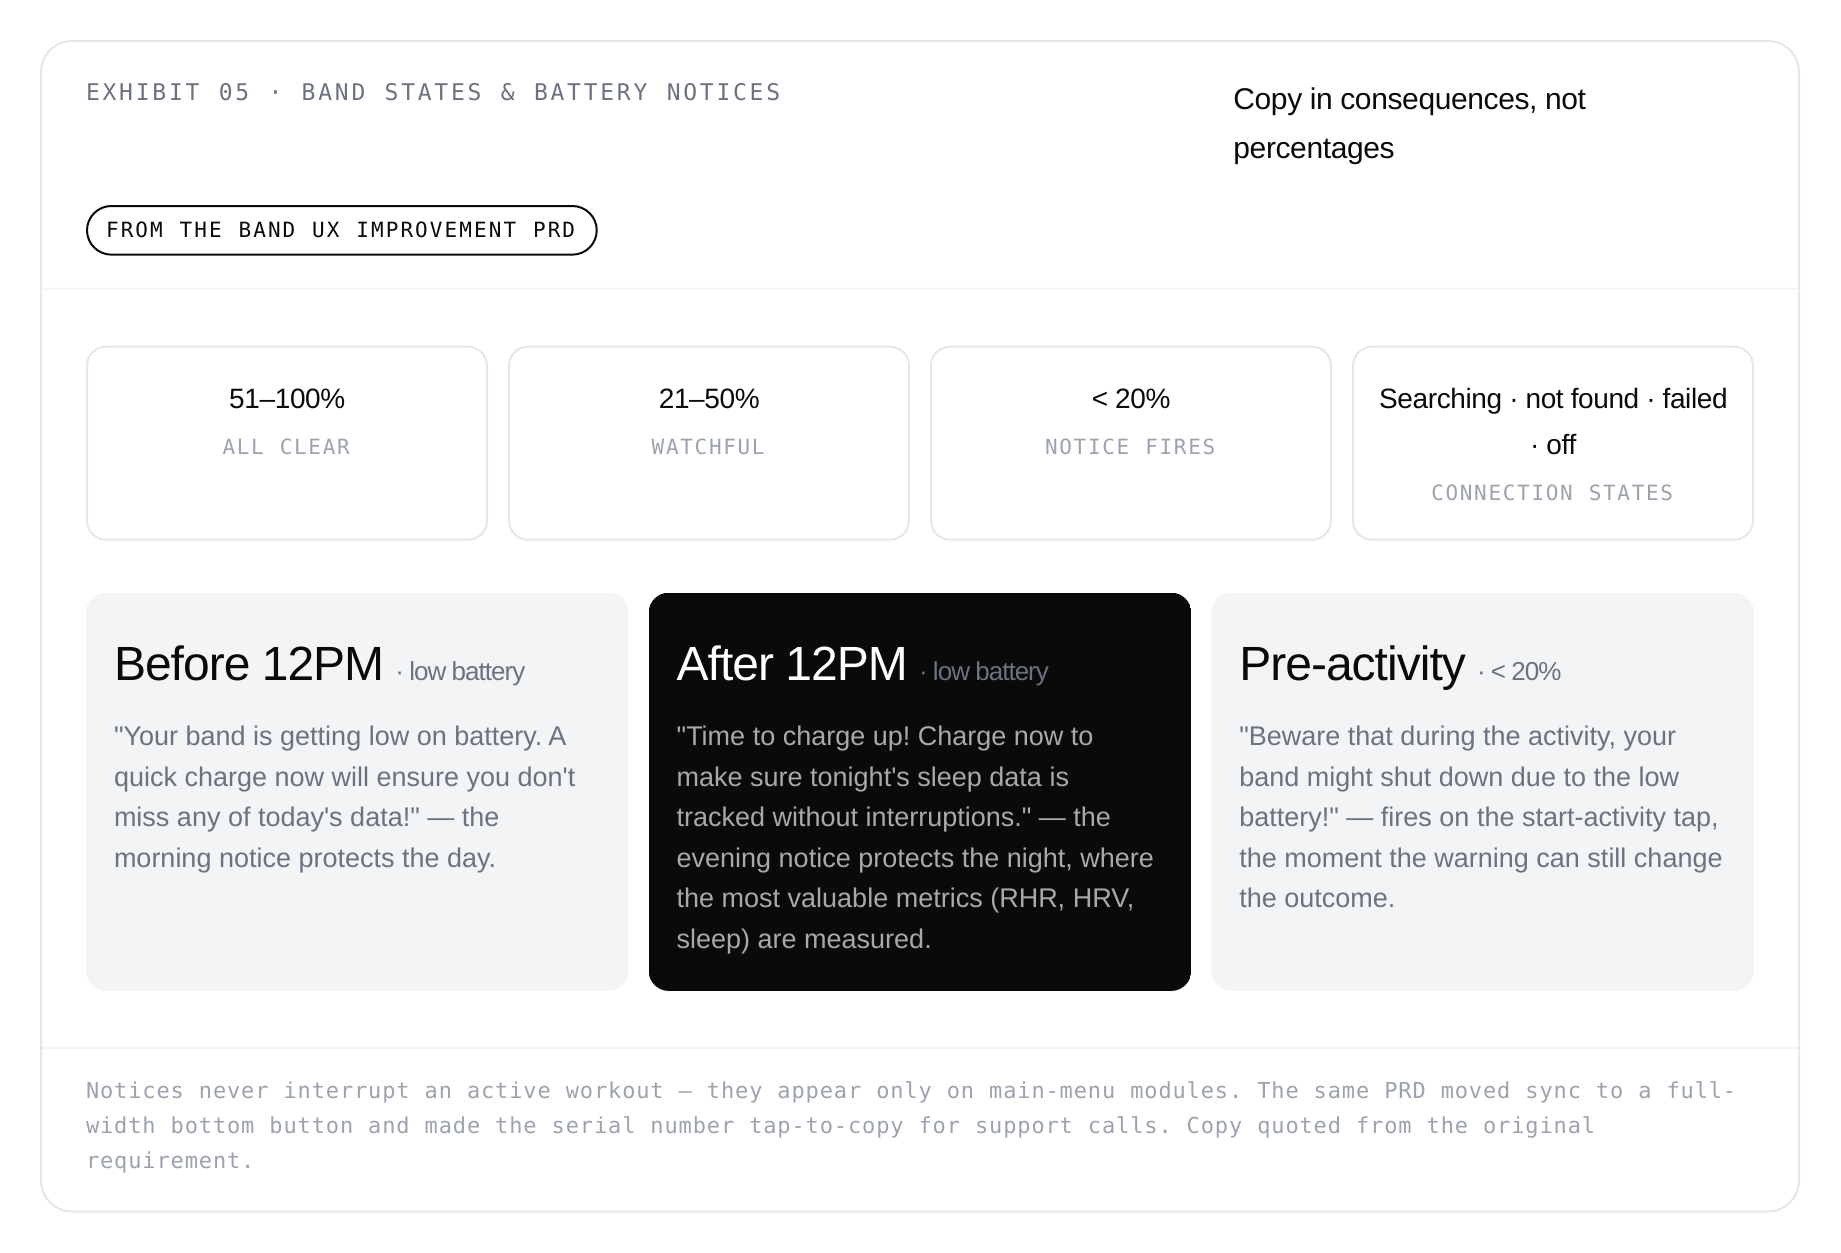Click the 'CONNECTION STATES' label
1841x1253 pixels.
click(1552, 493)
